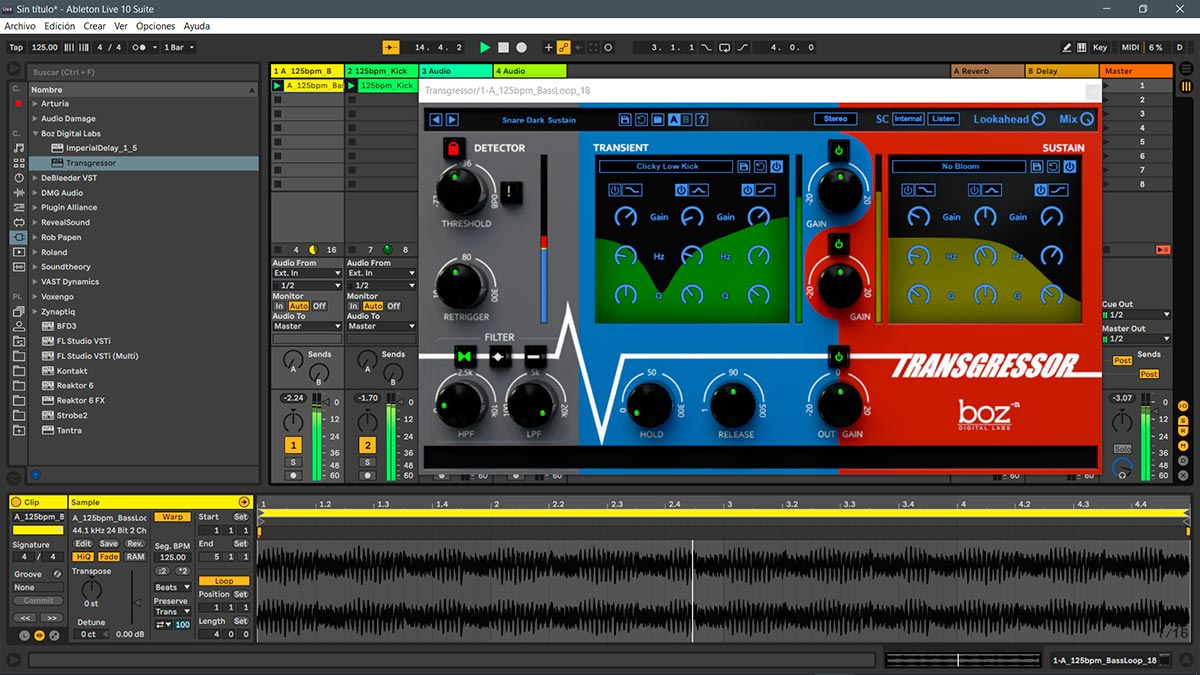Click the Hot-Swap Groove icon

(57, 574)
